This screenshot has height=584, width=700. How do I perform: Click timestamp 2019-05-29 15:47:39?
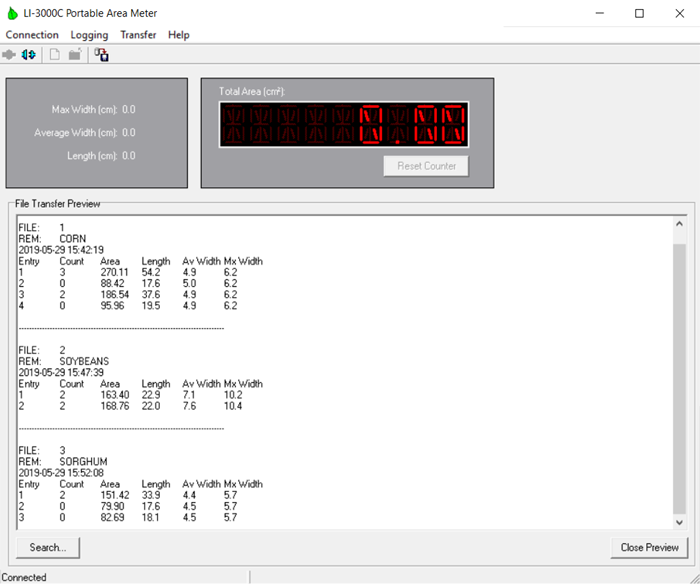tap(61, 372)
